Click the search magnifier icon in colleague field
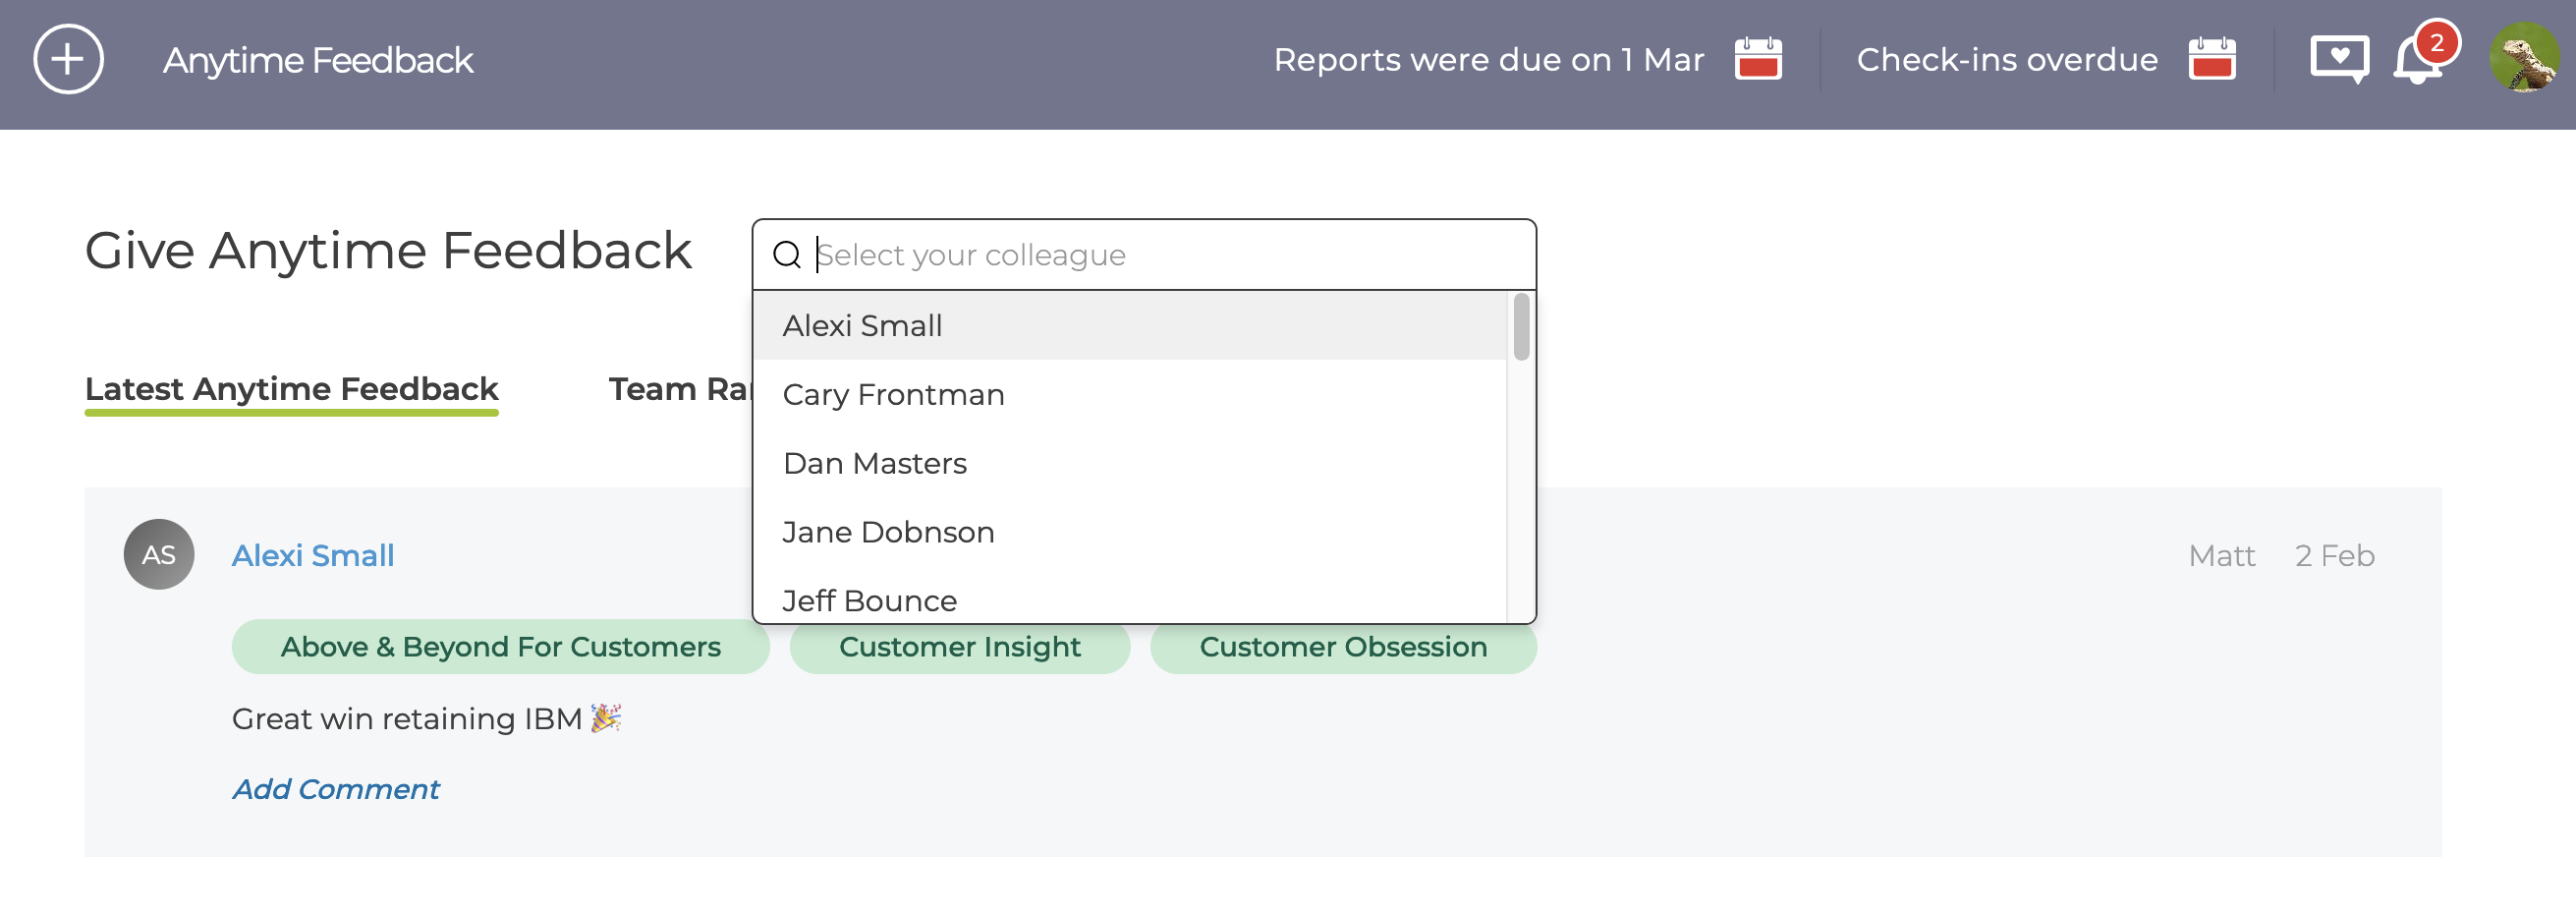The width and height of the screenshot is (2576, 912). [787, 255]
